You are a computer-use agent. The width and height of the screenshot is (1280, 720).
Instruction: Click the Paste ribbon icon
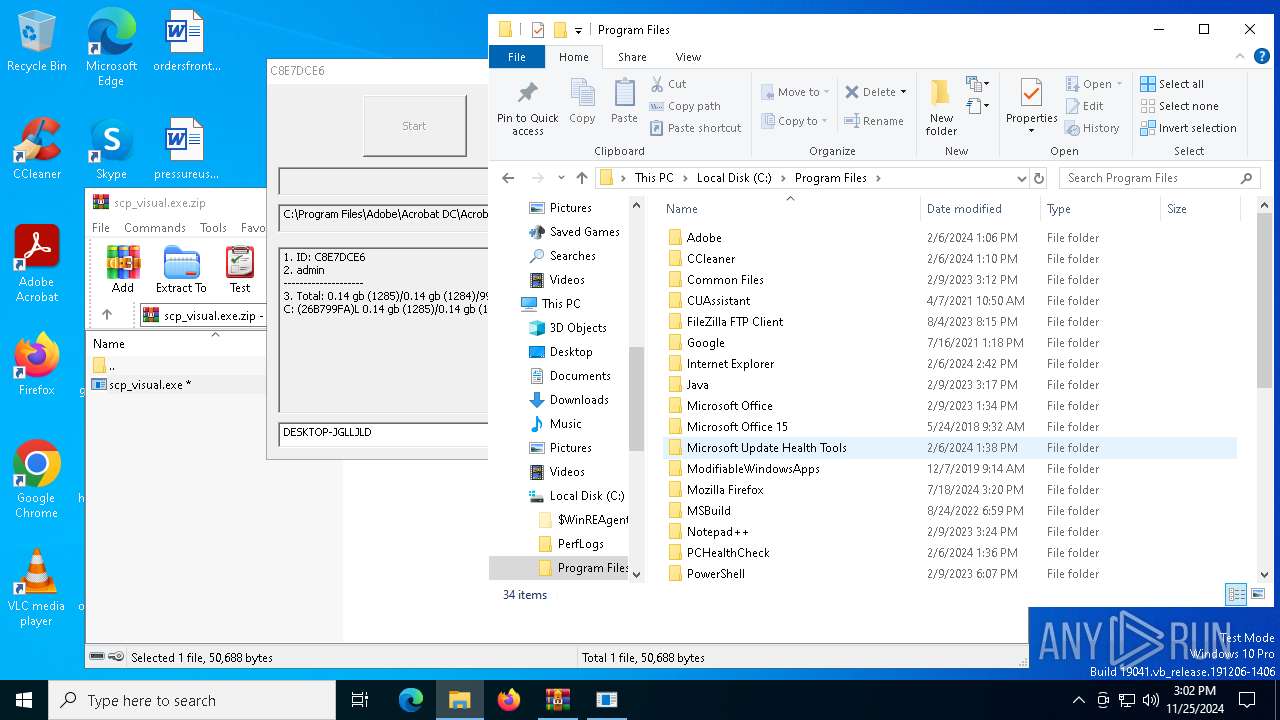pos(624,101)
